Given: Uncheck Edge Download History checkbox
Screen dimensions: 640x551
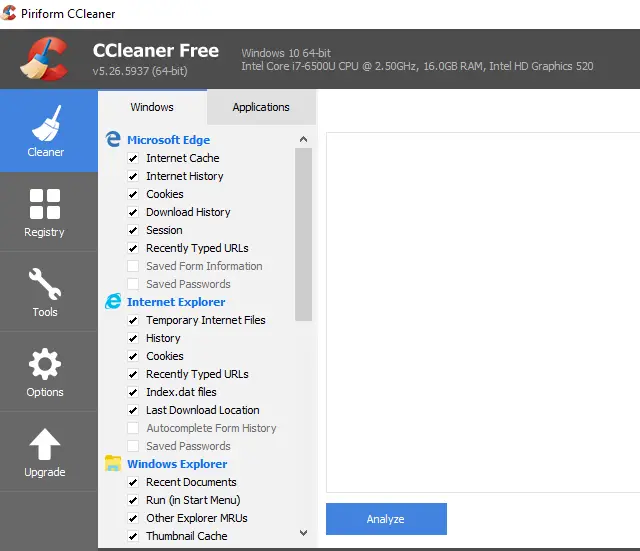Looking at the screenshot, I should click(133, 212).
